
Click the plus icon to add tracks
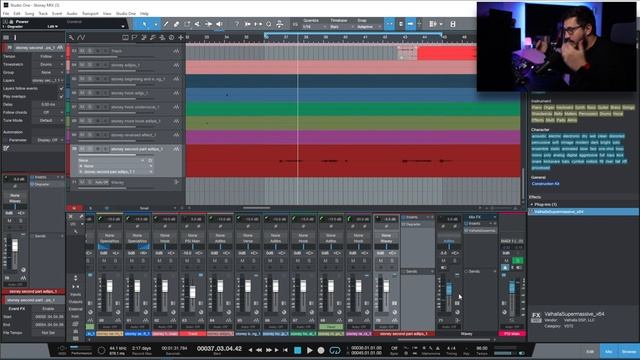click(181, 38)
